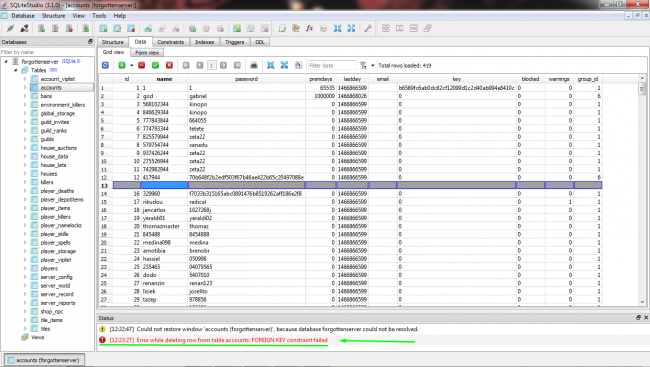650x367 pixels.
Task: Click the Delete table toolbar icon
Action: 131,28
